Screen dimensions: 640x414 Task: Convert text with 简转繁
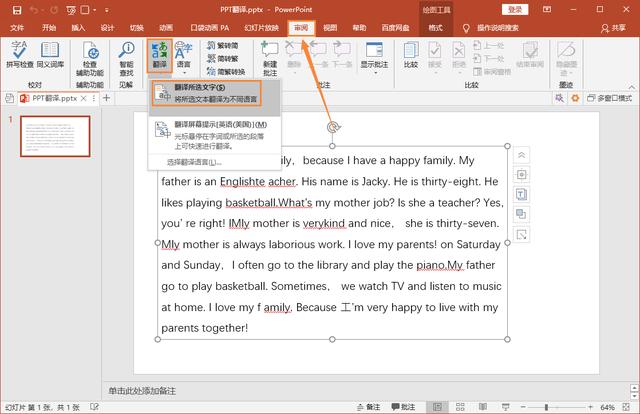click(x=222, y=58)
